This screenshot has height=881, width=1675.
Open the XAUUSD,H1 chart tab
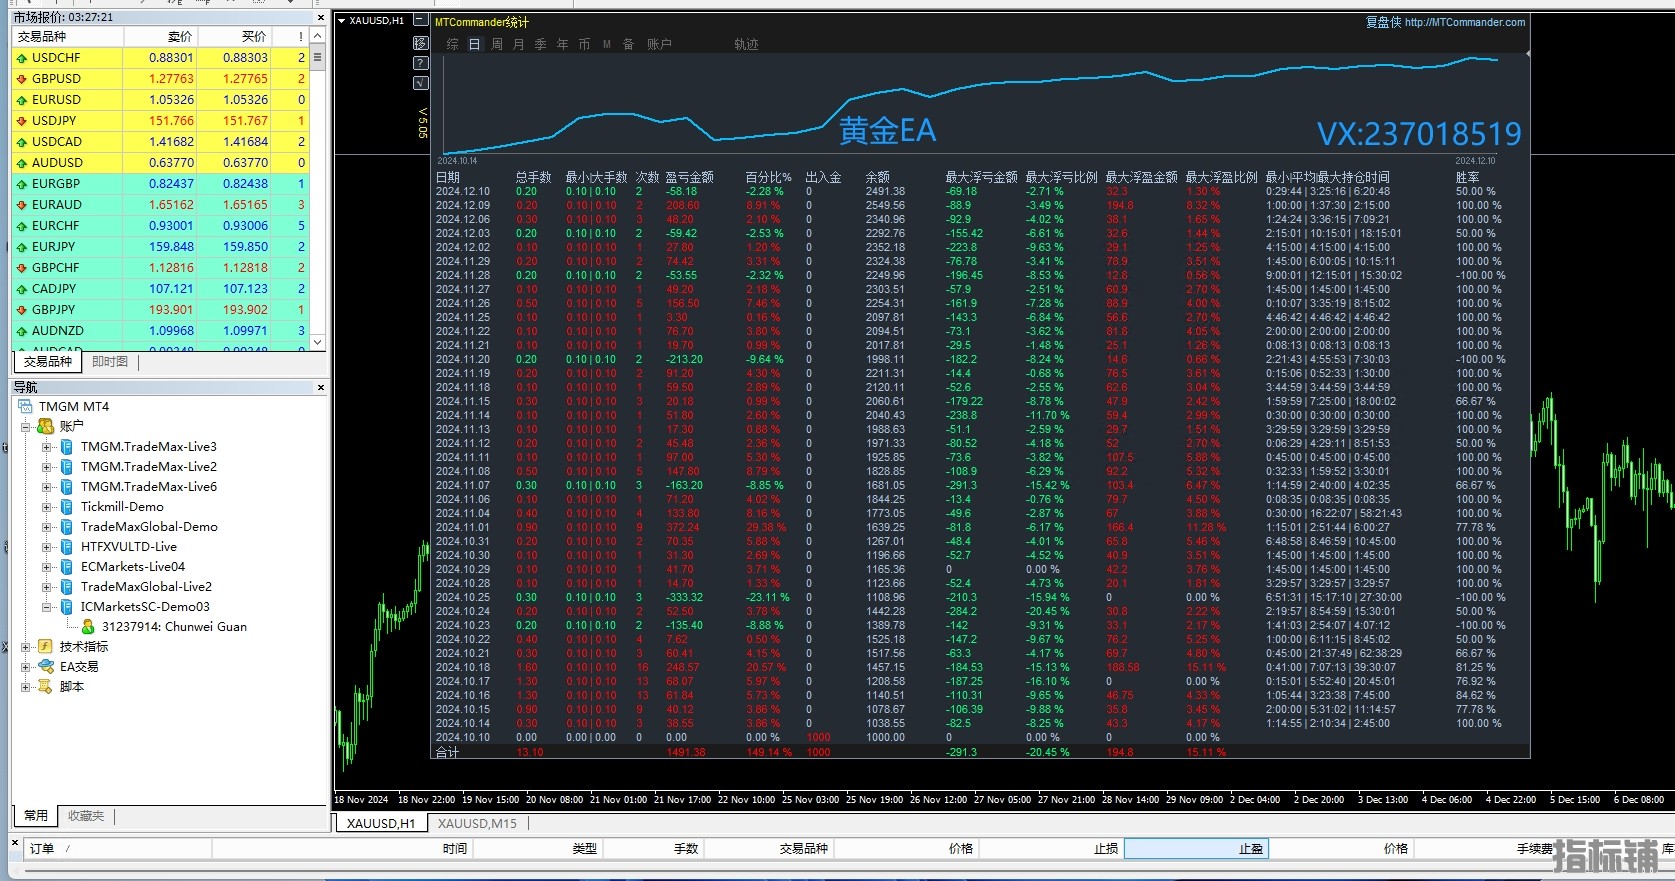pyautogui.click(x=381, y=824)
